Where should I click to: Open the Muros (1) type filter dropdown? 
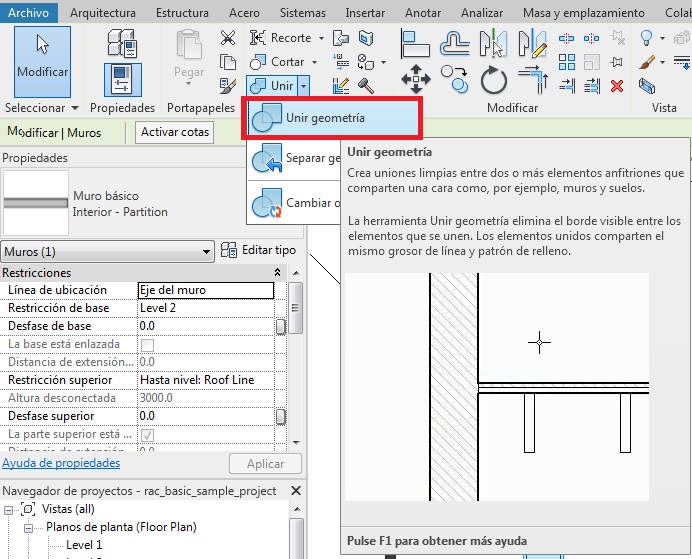click(x=108, y=251)
